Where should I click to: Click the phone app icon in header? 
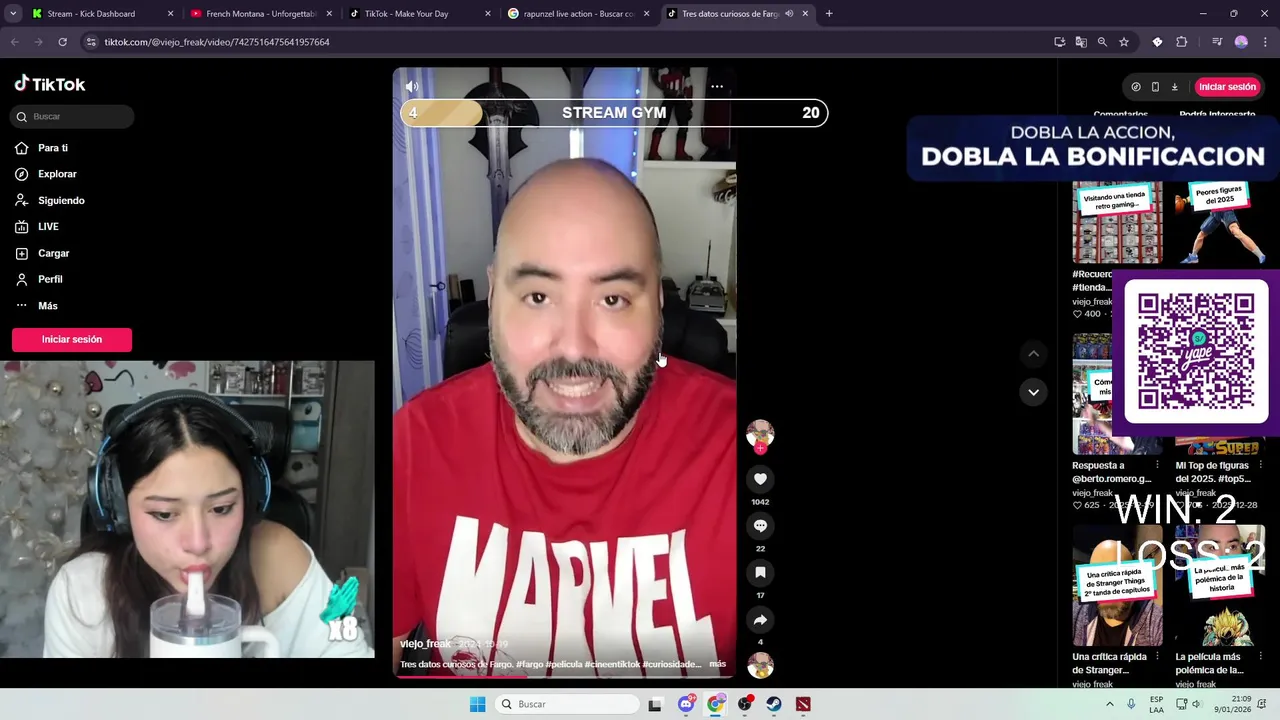coord(1155,87)
